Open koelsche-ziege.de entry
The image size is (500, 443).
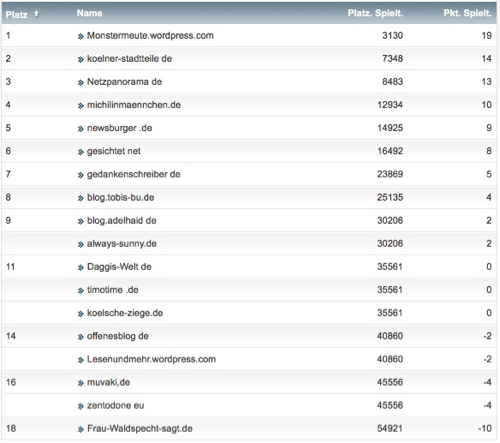[125, 313]
